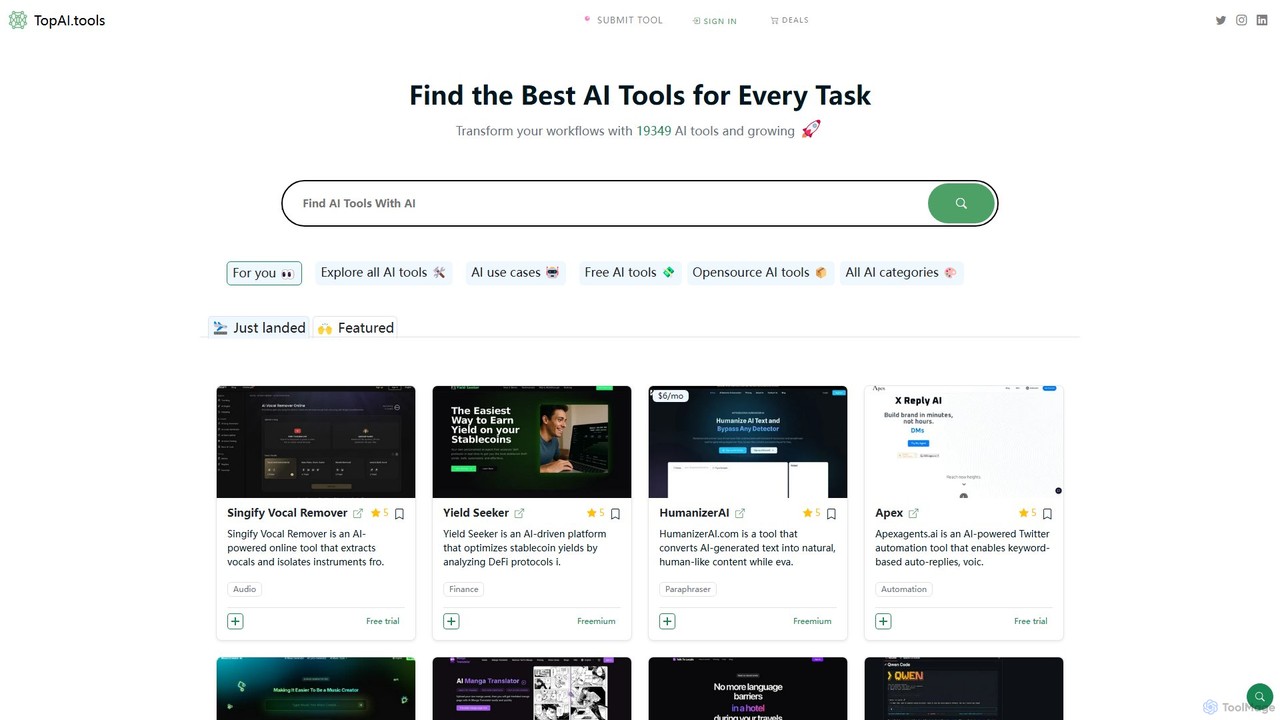Open Yield Seeker title link
The height and width of the screenshot is (720, 1280).
[x=476, y=513]
